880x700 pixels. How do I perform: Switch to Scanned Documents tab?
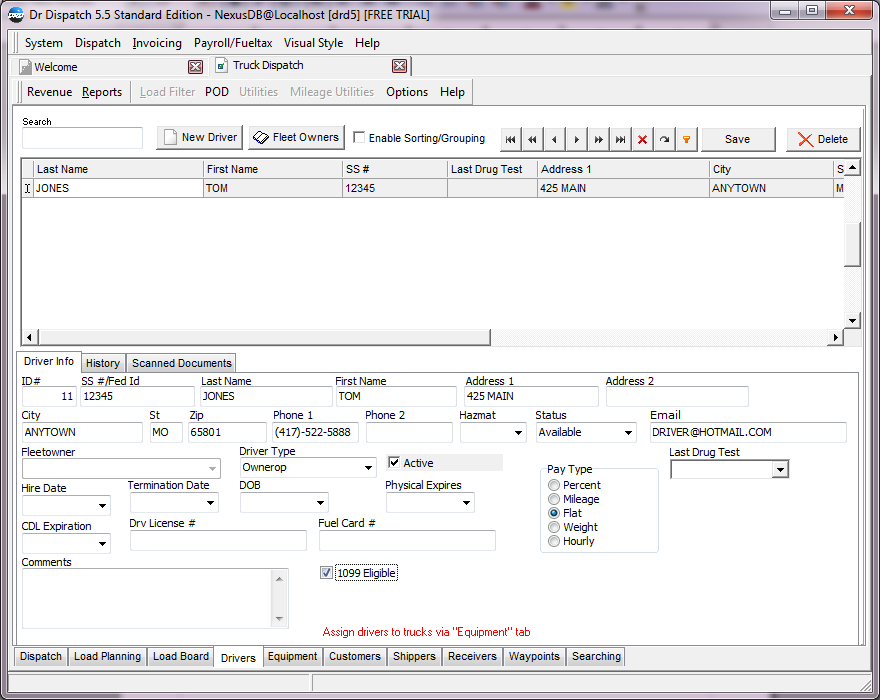tap(181, 363)
